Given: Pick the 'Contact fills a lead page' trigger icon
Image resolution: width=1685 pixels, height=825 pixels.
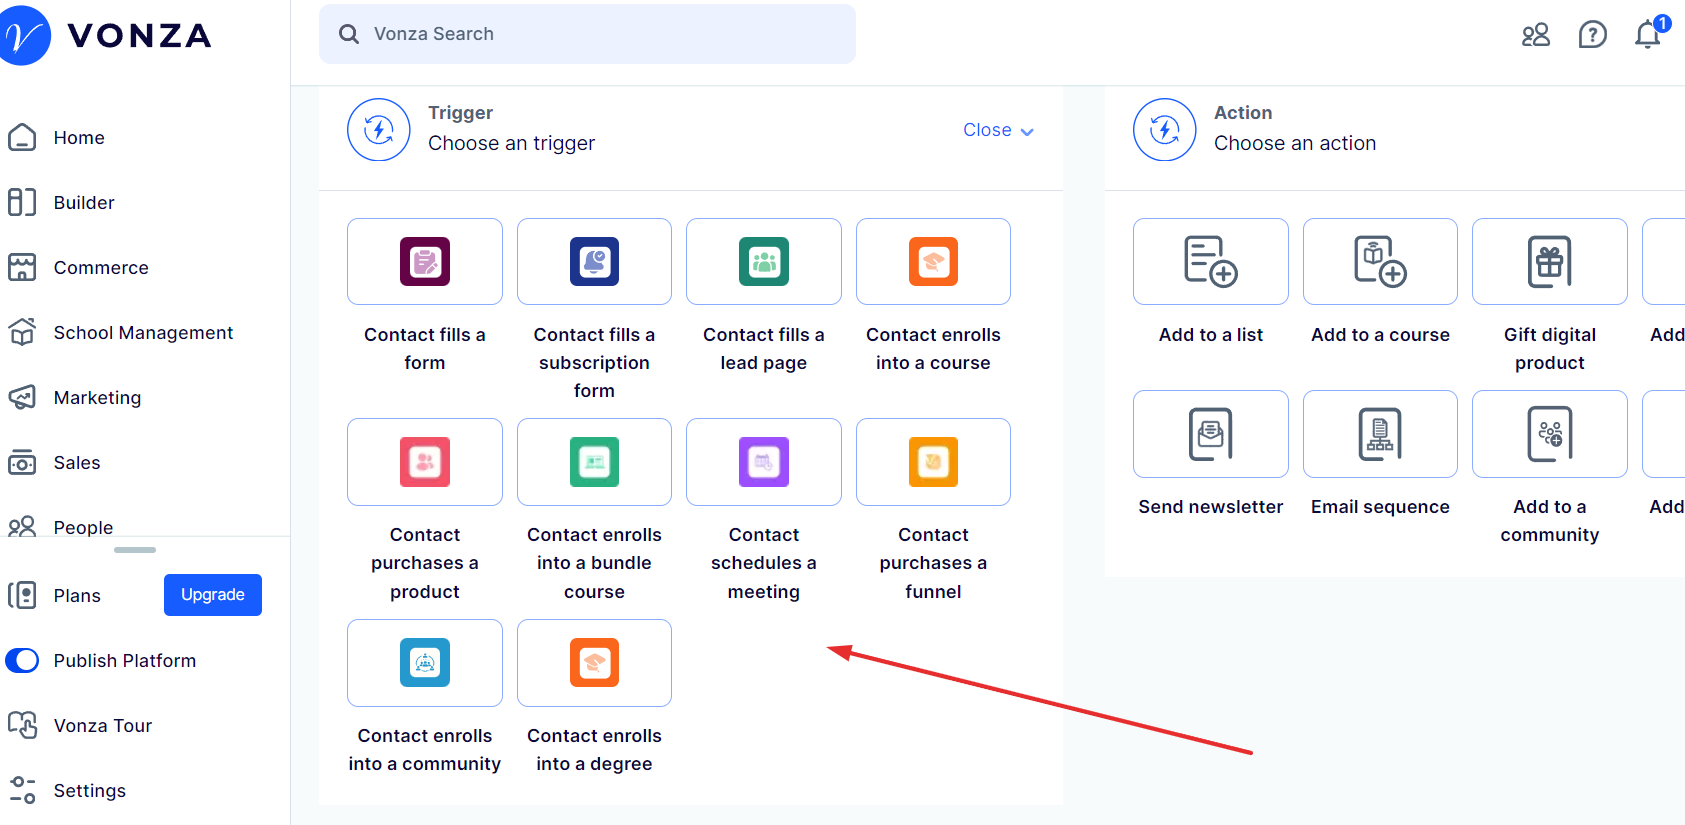Looking at the screenshot, I should [764, 261].
